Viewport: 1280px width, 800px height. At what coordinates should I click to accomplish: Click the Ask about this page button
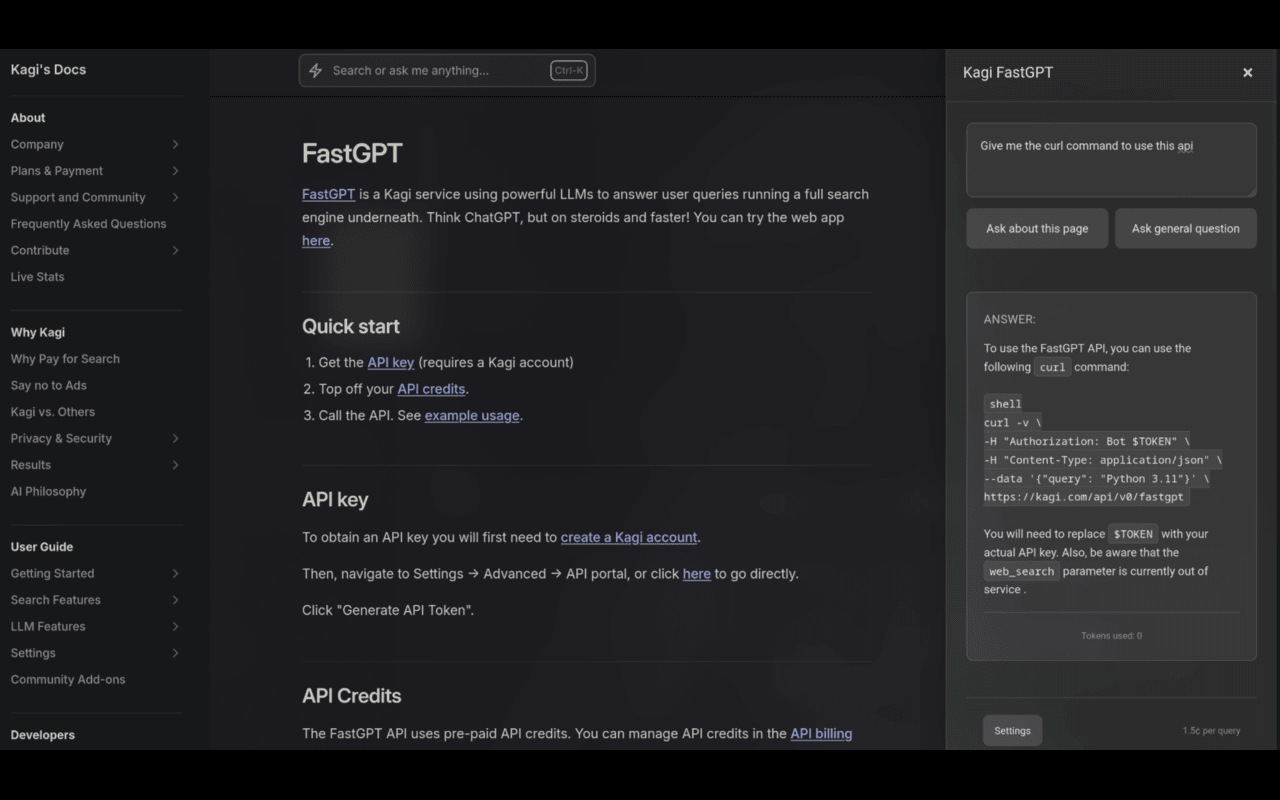[x=1037, y=228]
